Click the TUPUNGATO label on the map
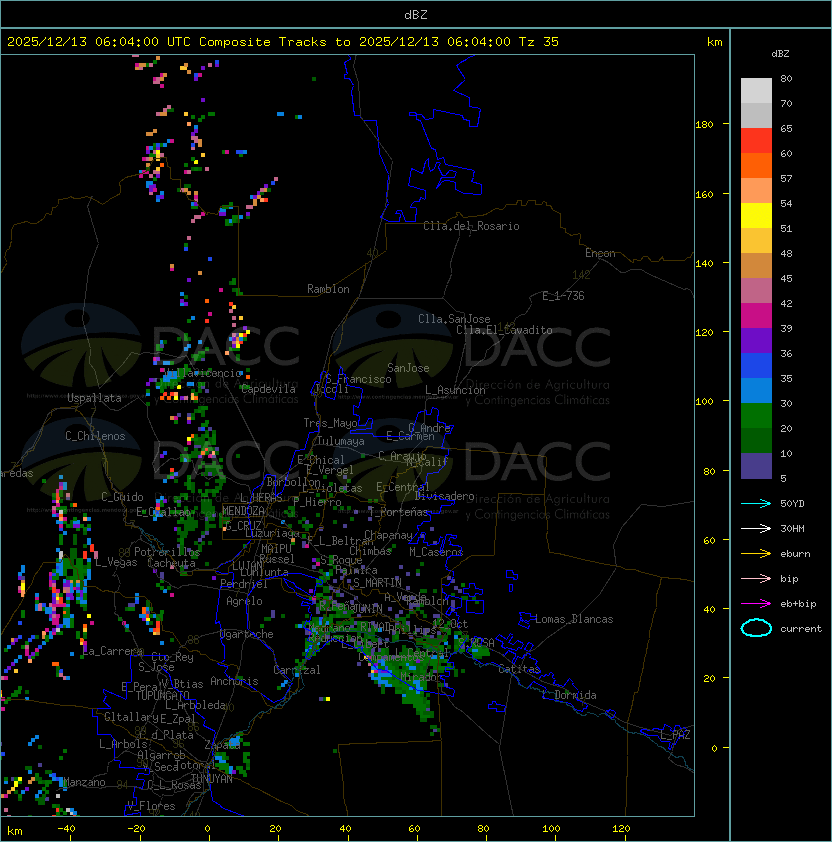 click(x=162, y=695)
